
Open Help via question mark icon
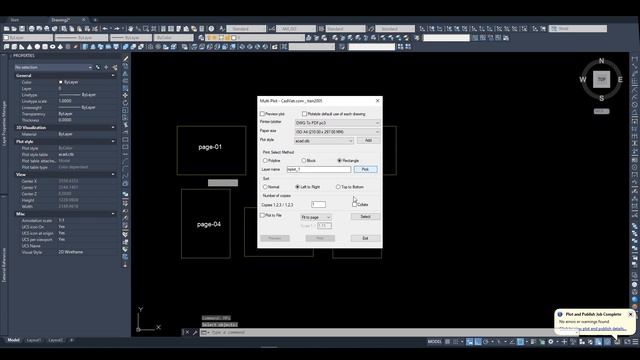tap(211, 29)
